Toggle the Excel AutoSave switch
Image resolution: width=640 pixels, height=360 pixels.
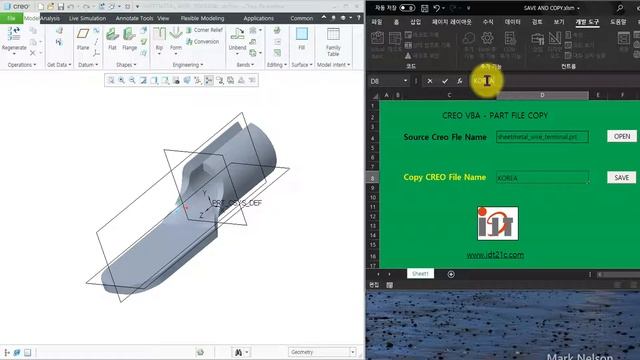coord(407,8)
